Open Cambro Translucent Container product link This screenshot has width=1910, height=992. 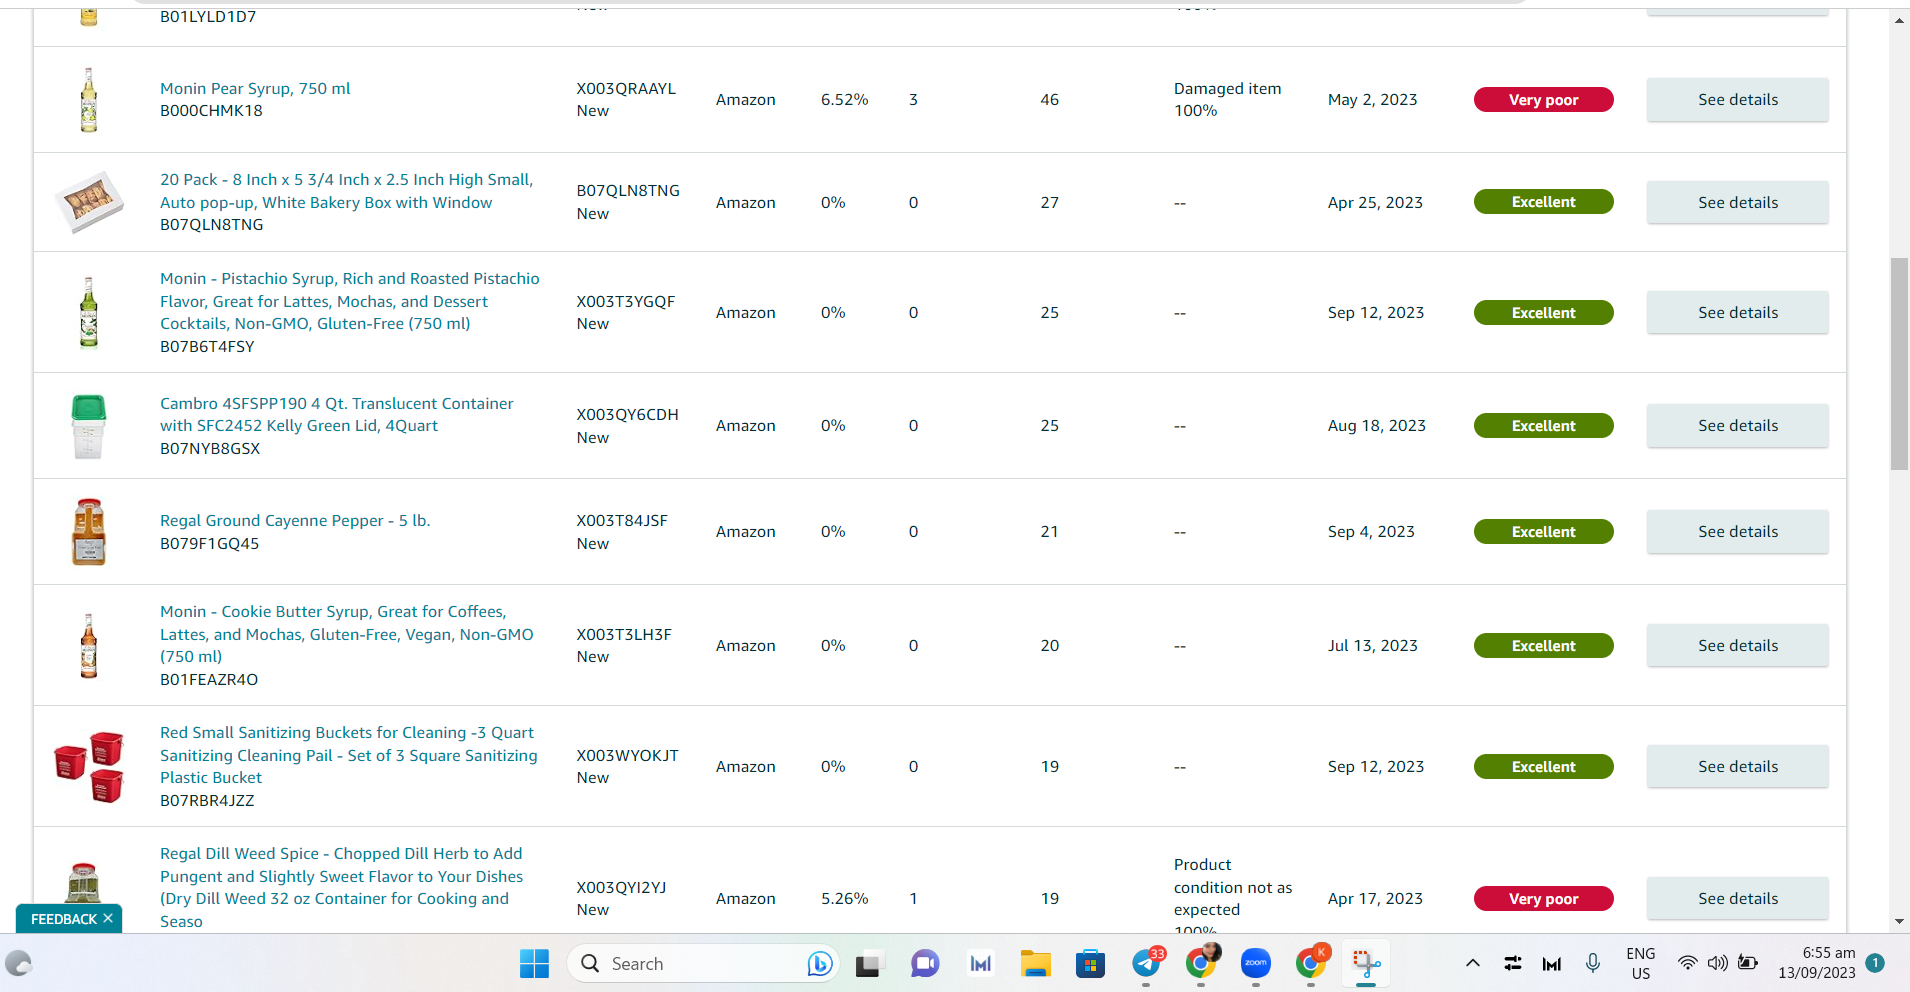(x=337, y=414)
